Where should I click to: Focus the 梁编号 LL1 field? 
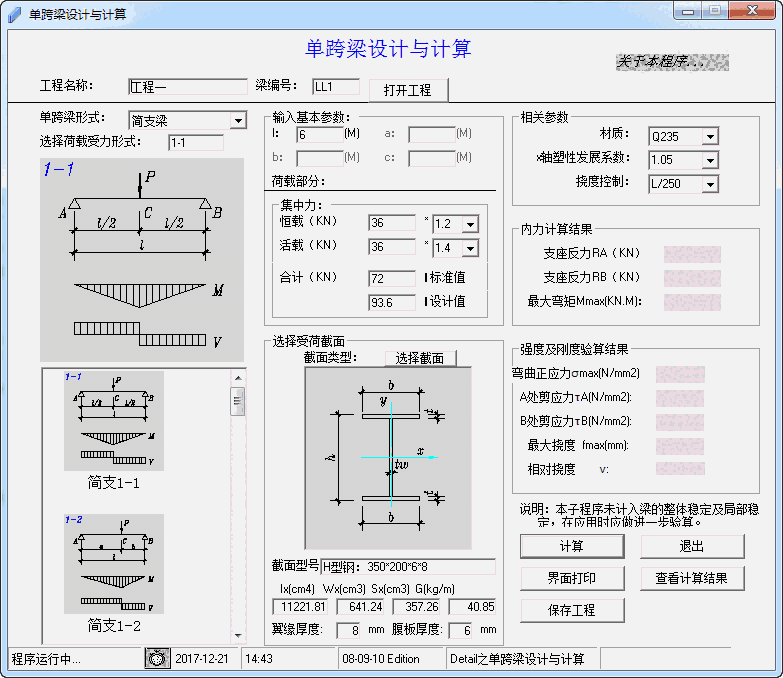(x=336, y=86)
